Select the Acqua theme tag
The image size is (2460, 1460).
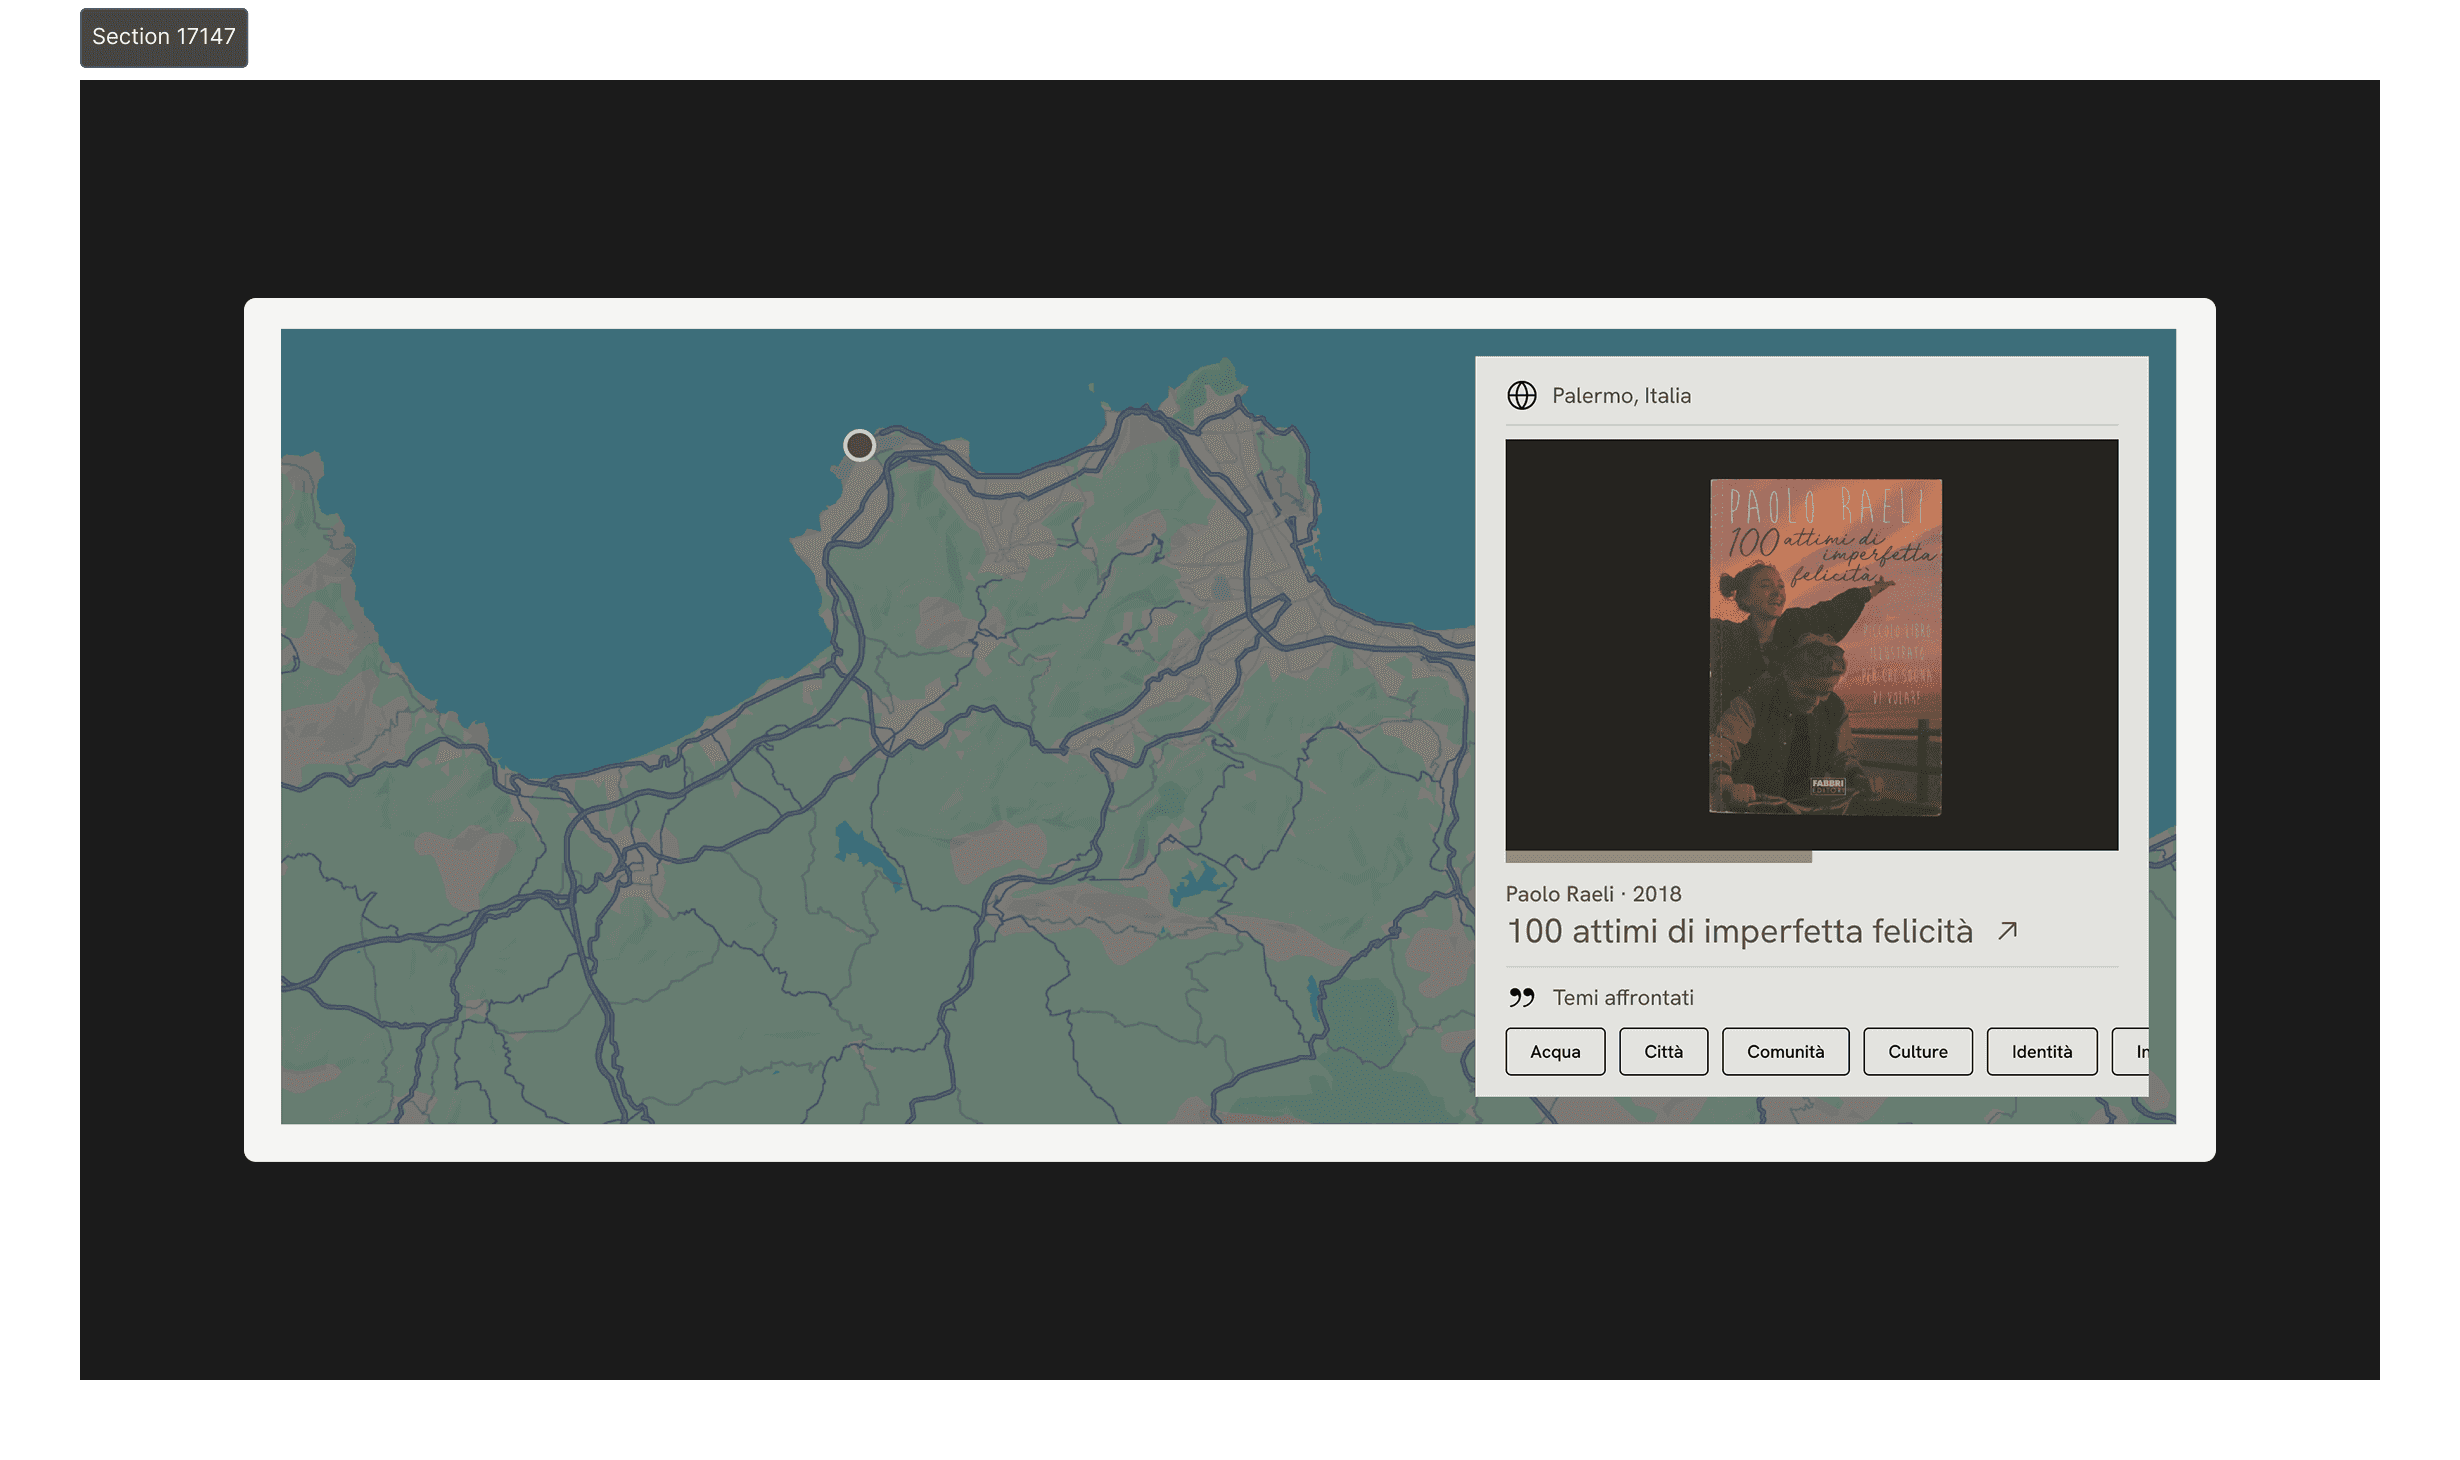pyautogui.click(x=1554, y=1052)
